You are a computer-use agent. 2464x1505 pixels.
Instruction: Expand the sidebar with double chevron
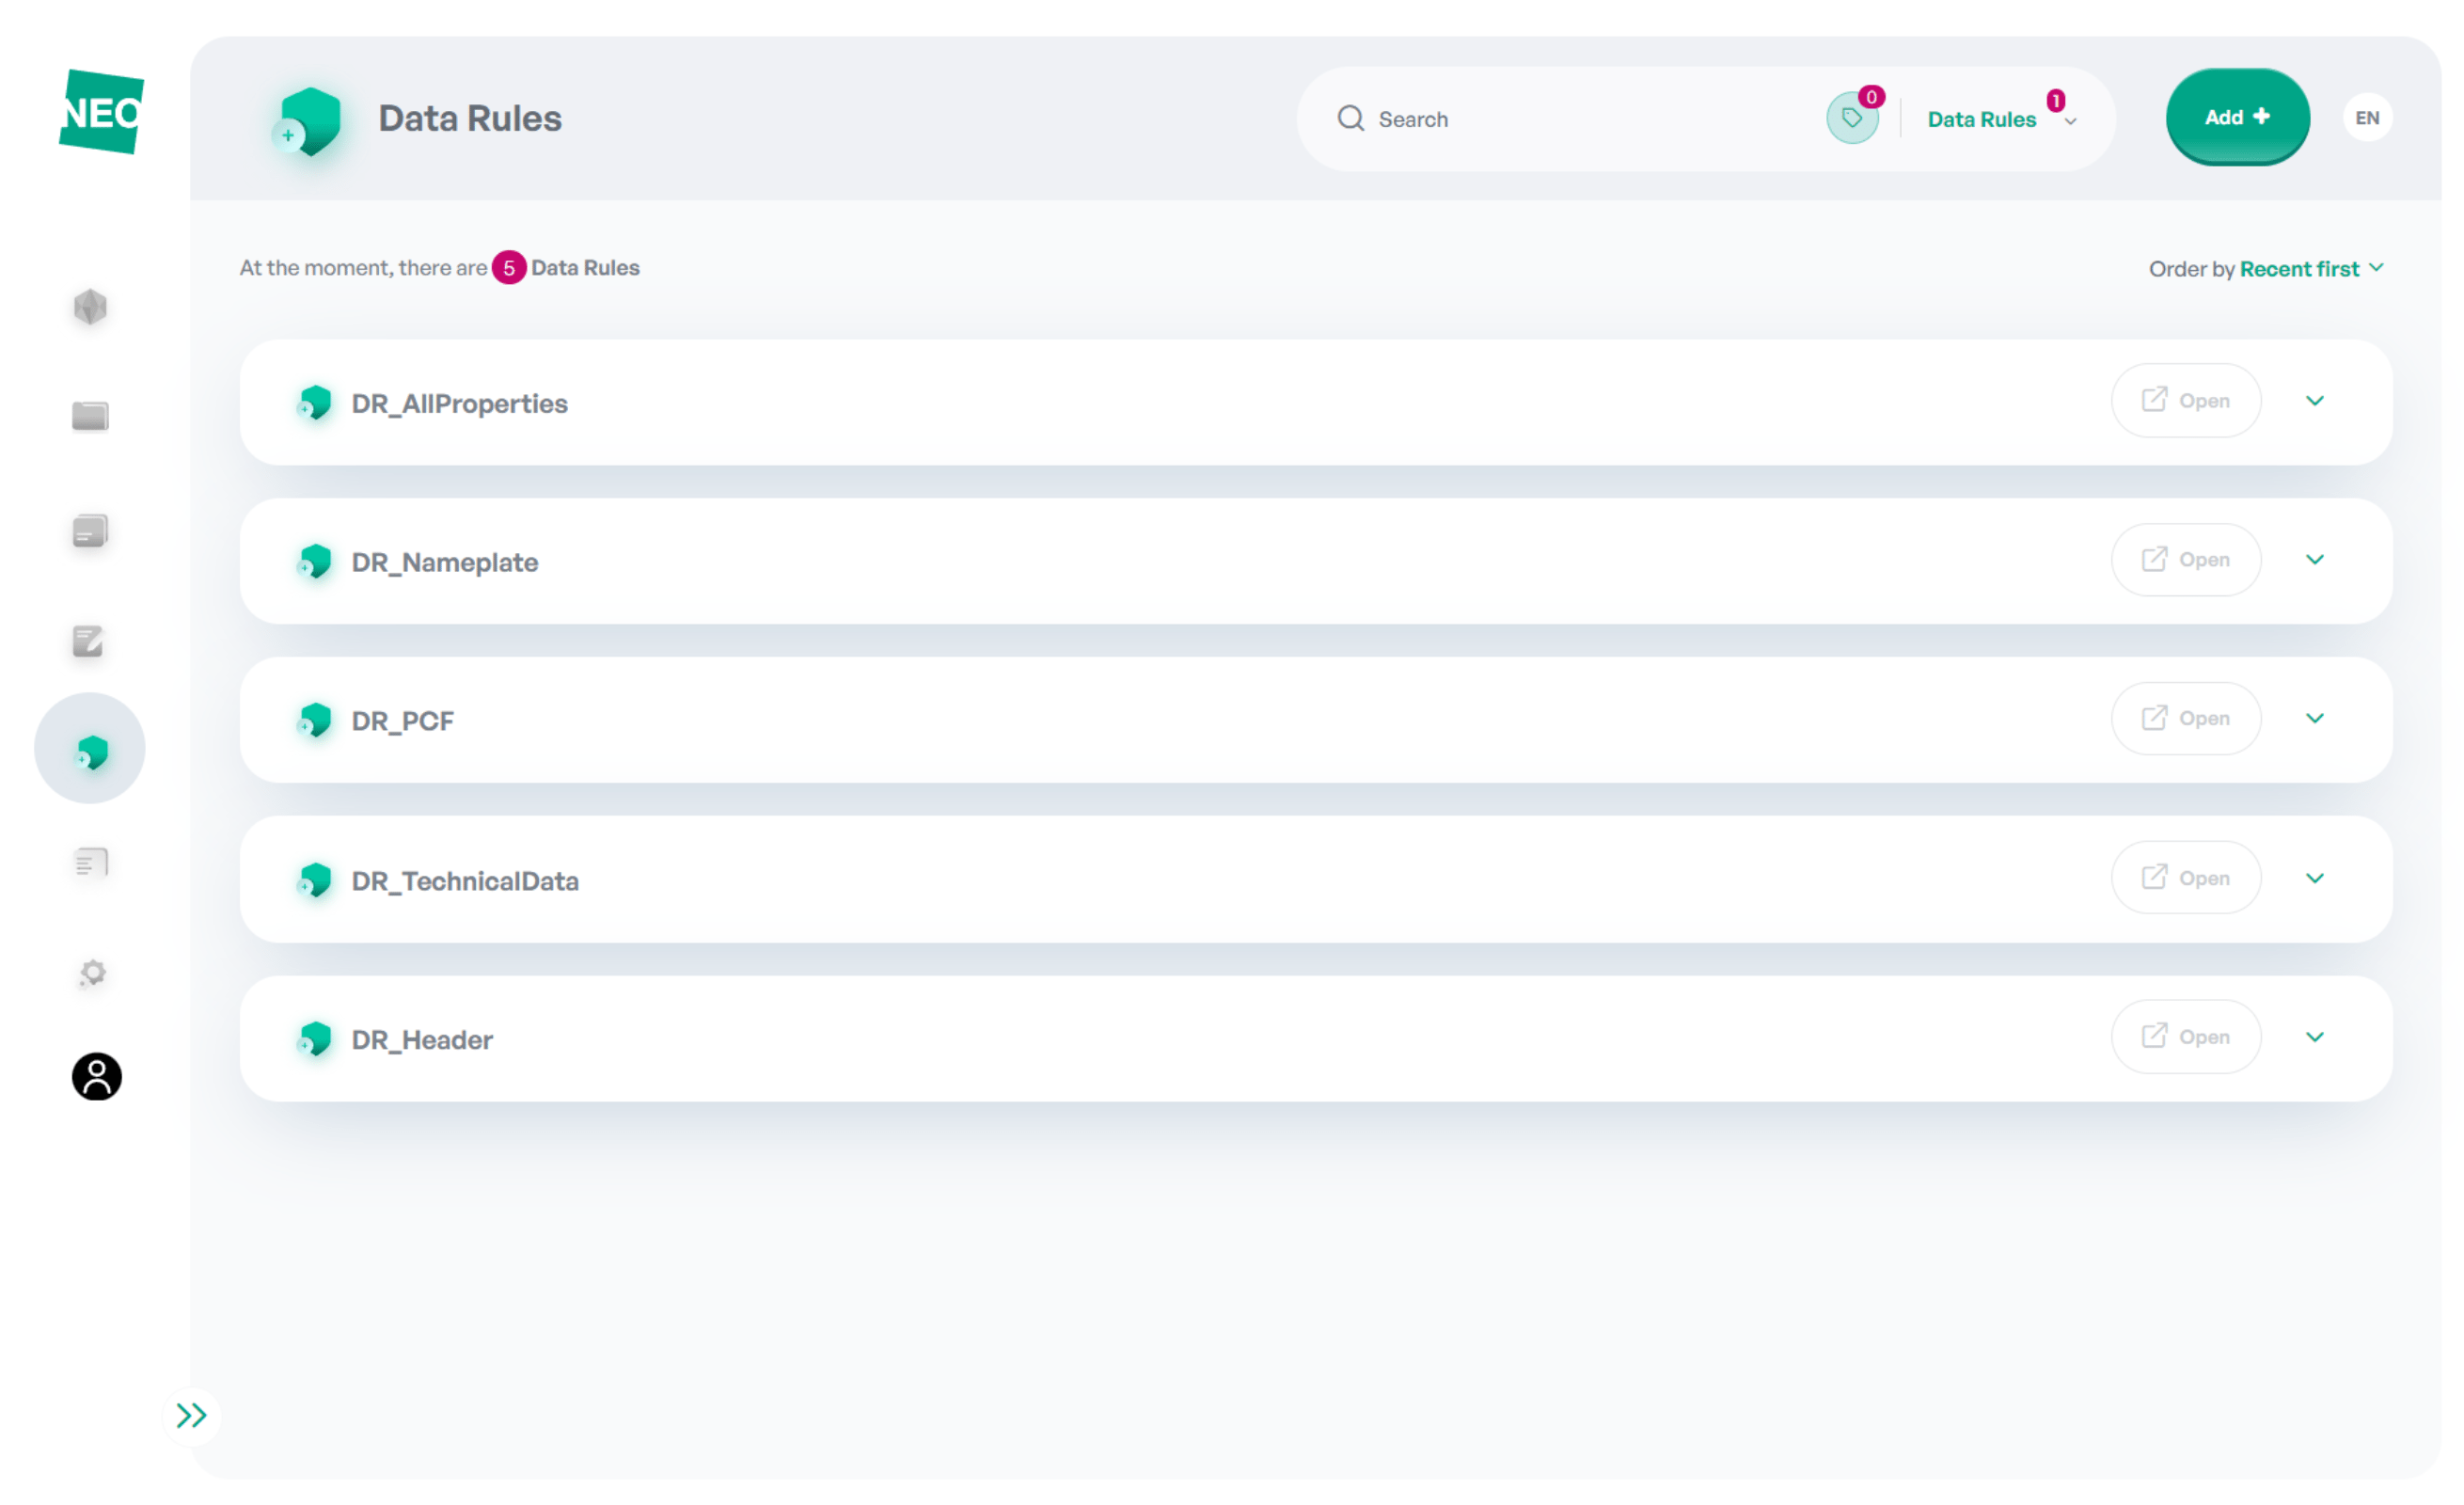[191, 1416]
